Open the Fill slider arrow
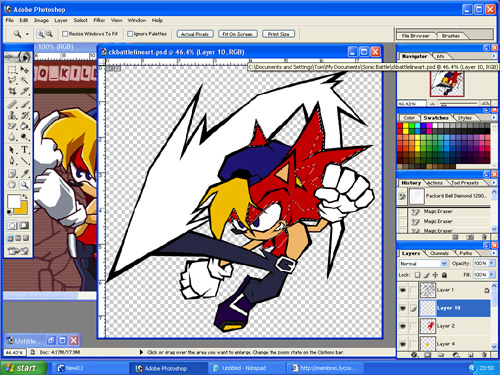 coord(491,275)
